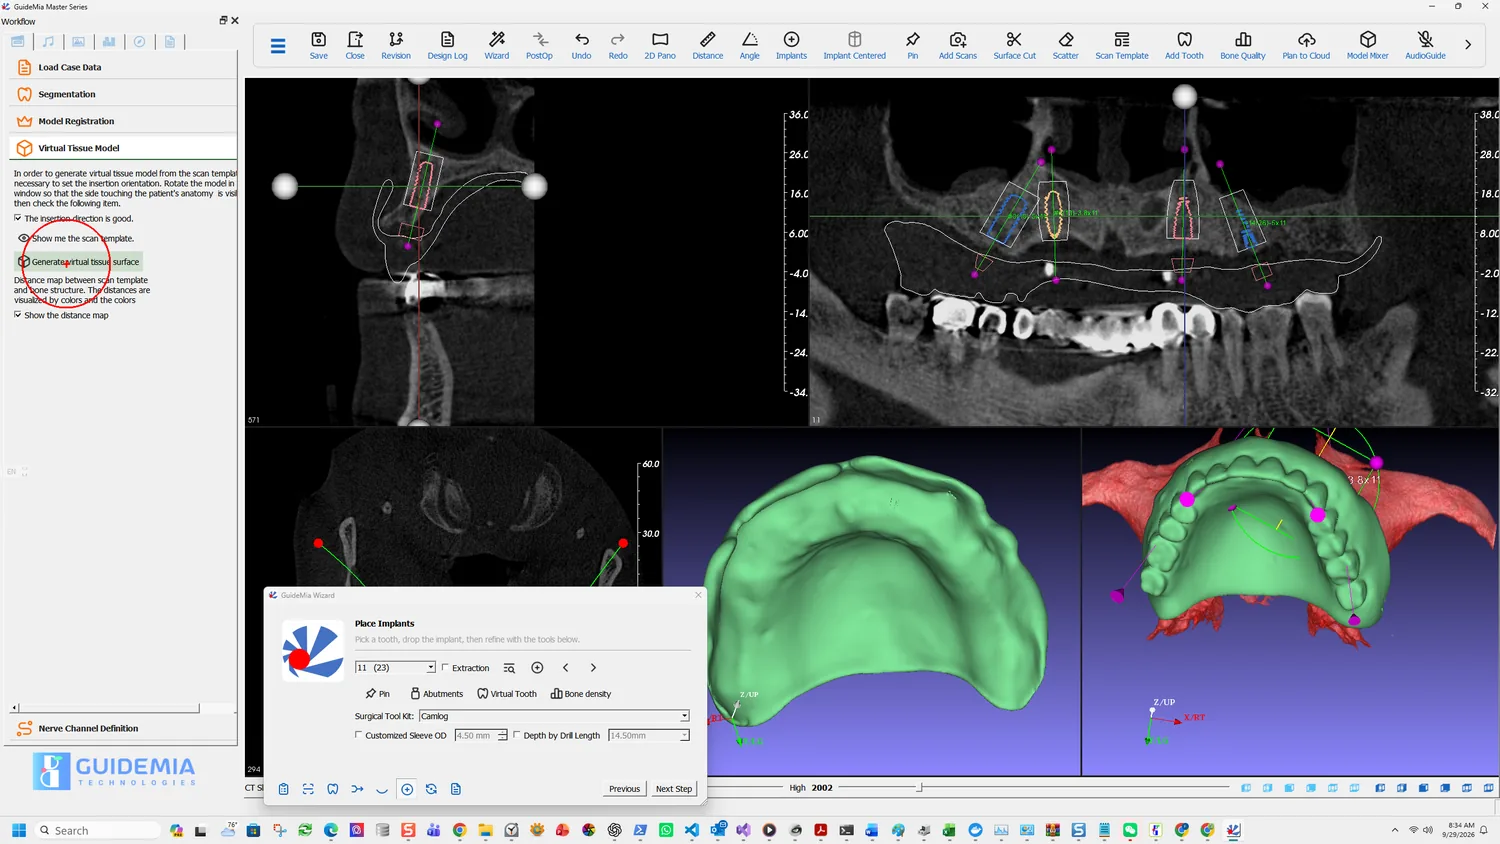Screen dimensions: 1500x844
Task: Click the Save toolbar icon
Action: pos(318,45)
